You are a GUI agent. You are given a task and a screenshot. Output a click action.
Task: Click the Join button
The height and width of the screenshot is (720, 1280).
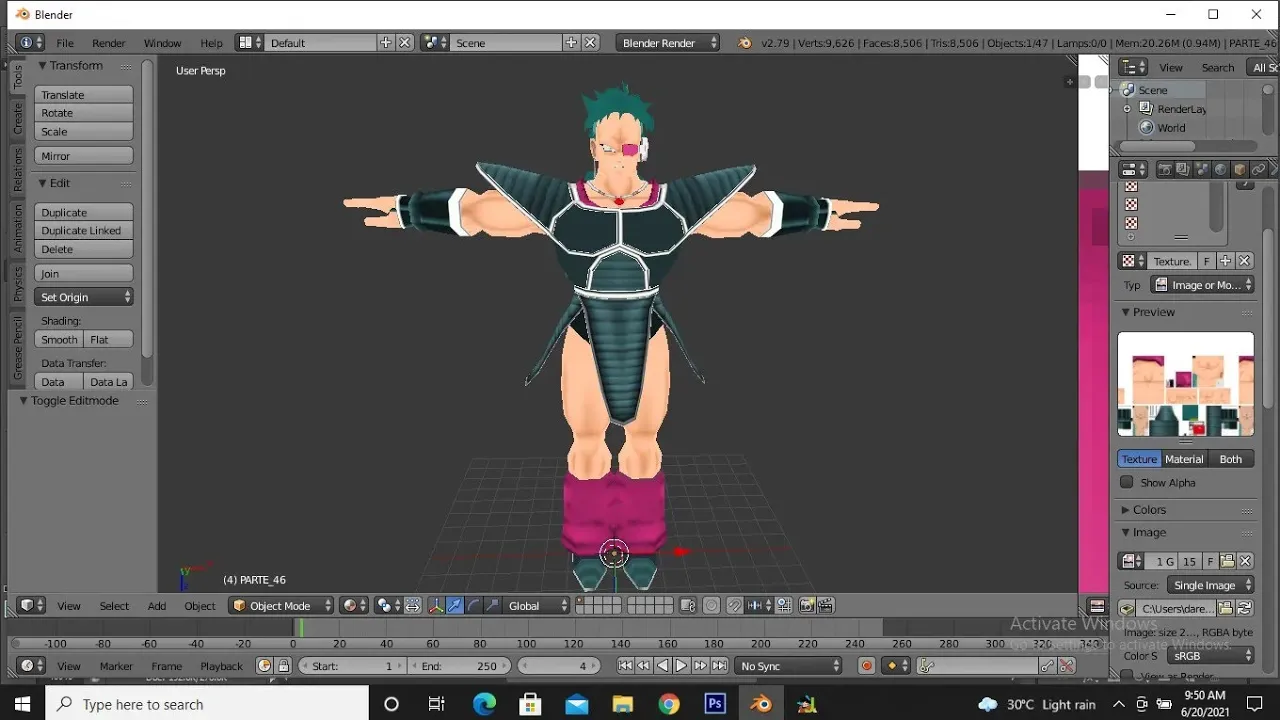[84, 273]
